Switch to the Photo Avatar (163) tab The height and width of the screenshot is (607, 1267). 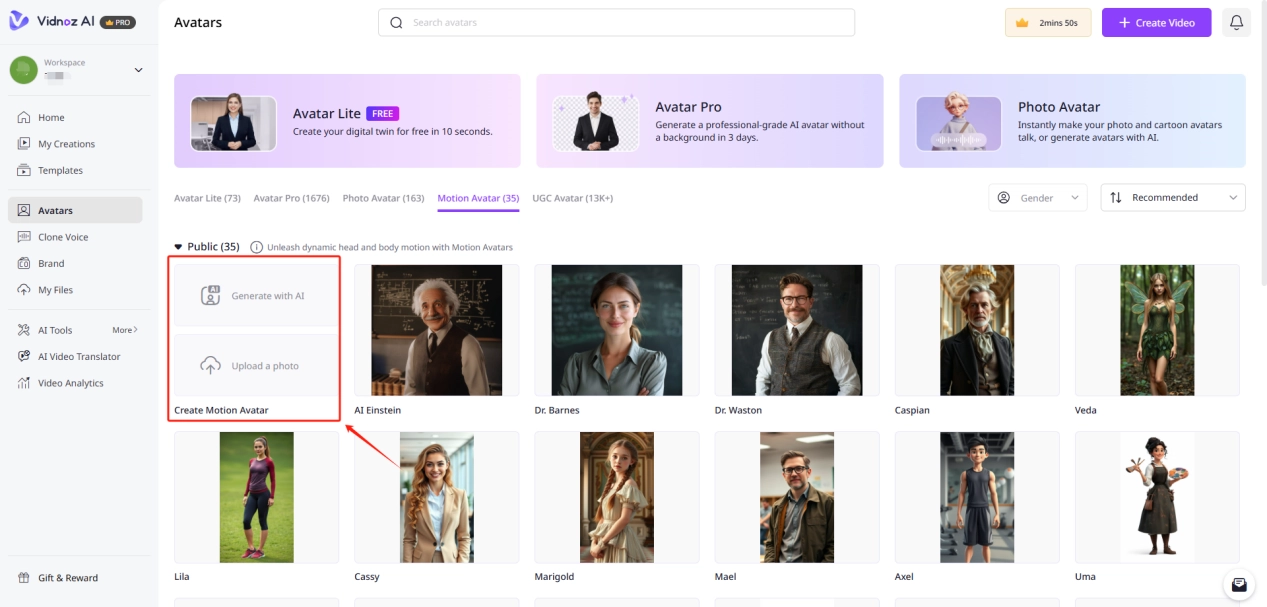pos(383,198)
